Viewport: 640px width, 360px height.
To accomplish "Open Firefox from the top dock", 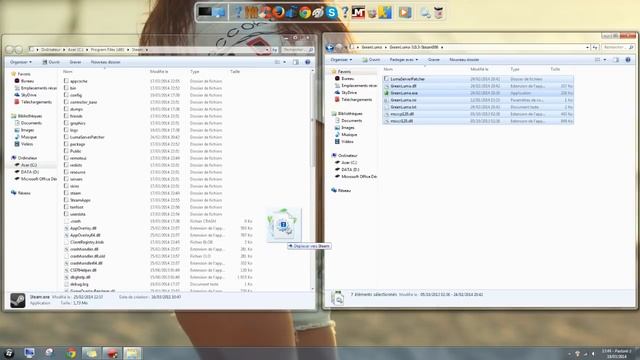I will click(x=278, y=12).
